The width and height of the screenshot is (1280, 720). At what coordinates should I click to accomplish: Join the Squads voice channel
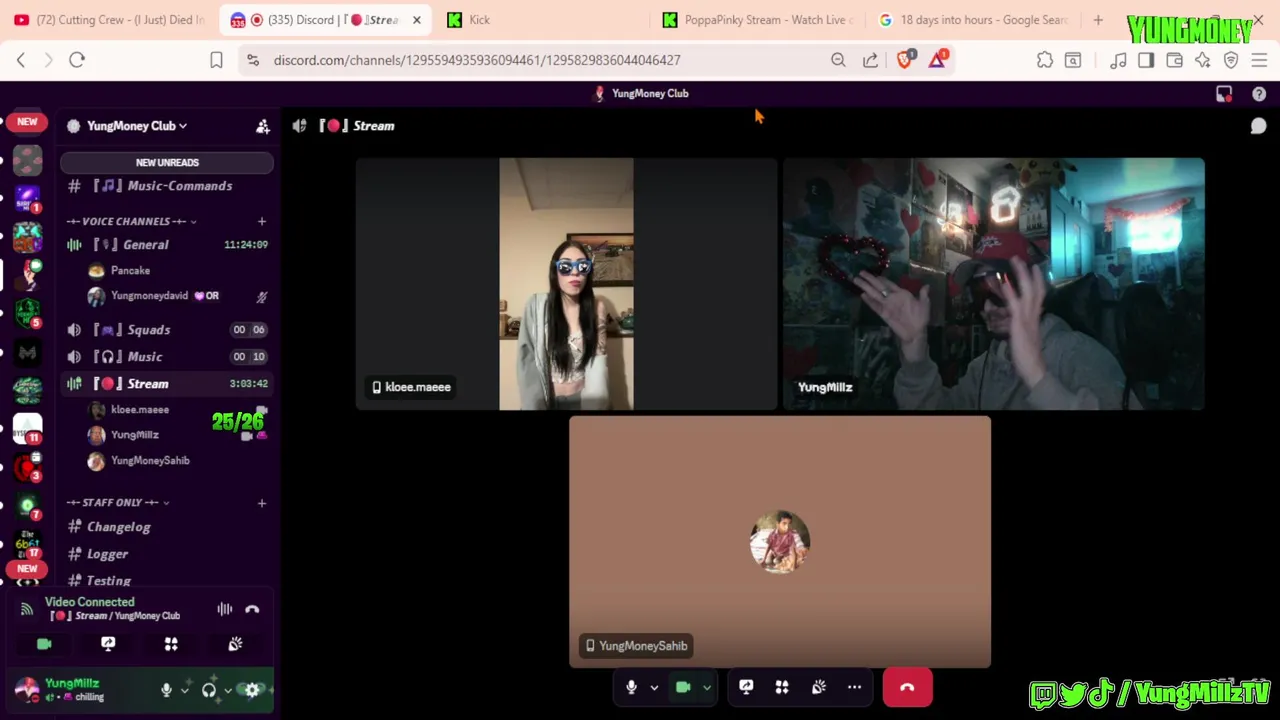[166, 330]
